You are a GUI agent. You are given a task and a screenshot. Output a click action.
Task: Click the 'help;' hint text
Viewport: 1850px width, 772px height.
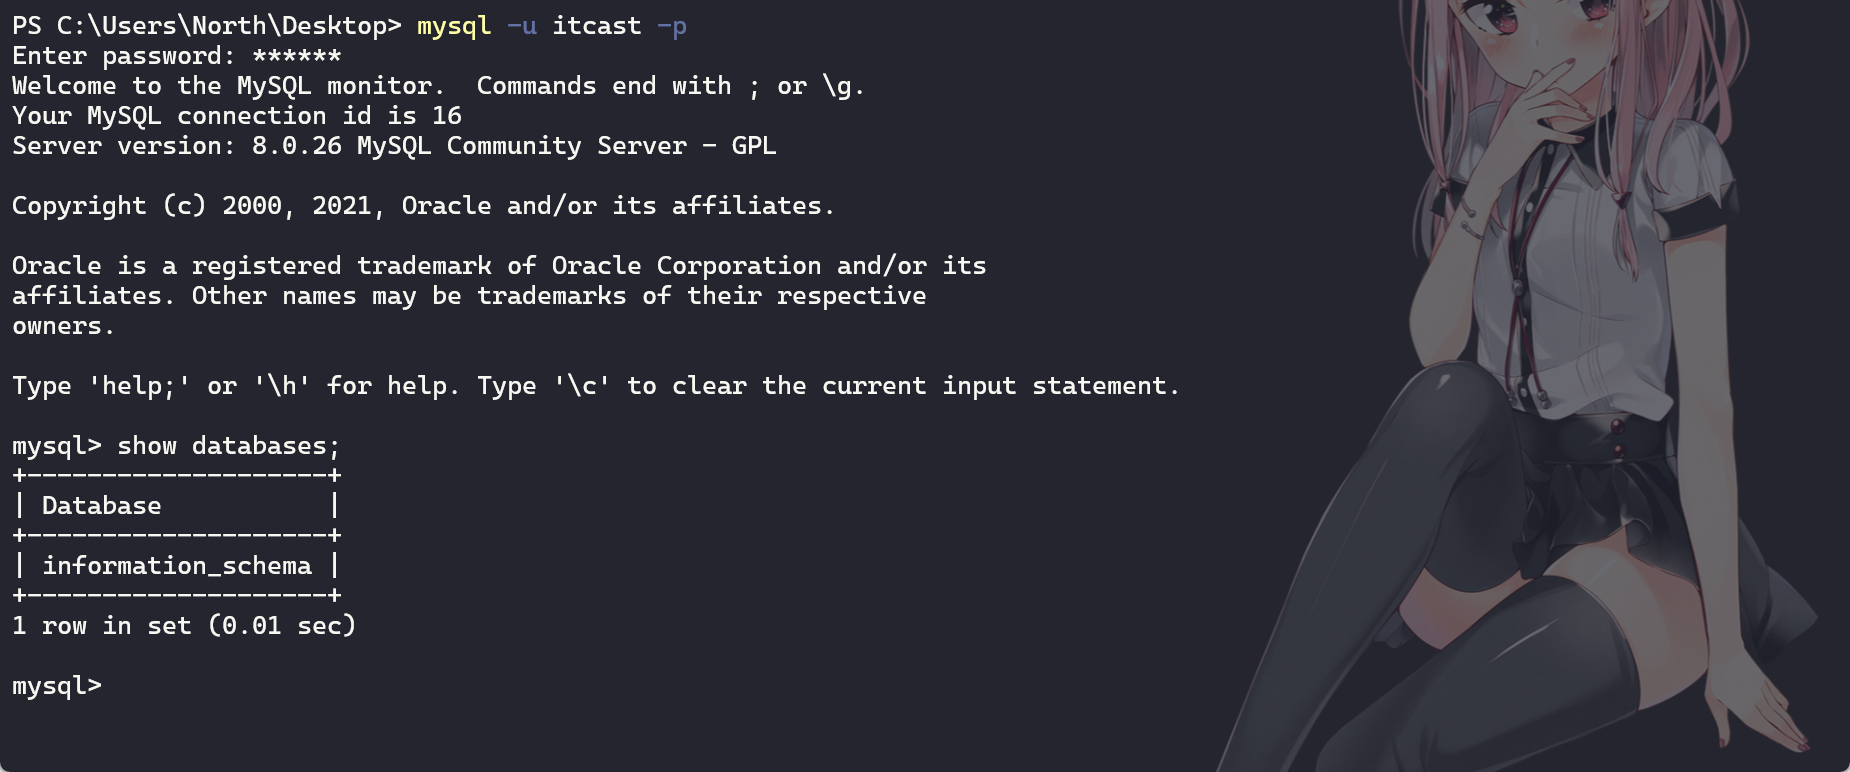[x=139, y=386]
